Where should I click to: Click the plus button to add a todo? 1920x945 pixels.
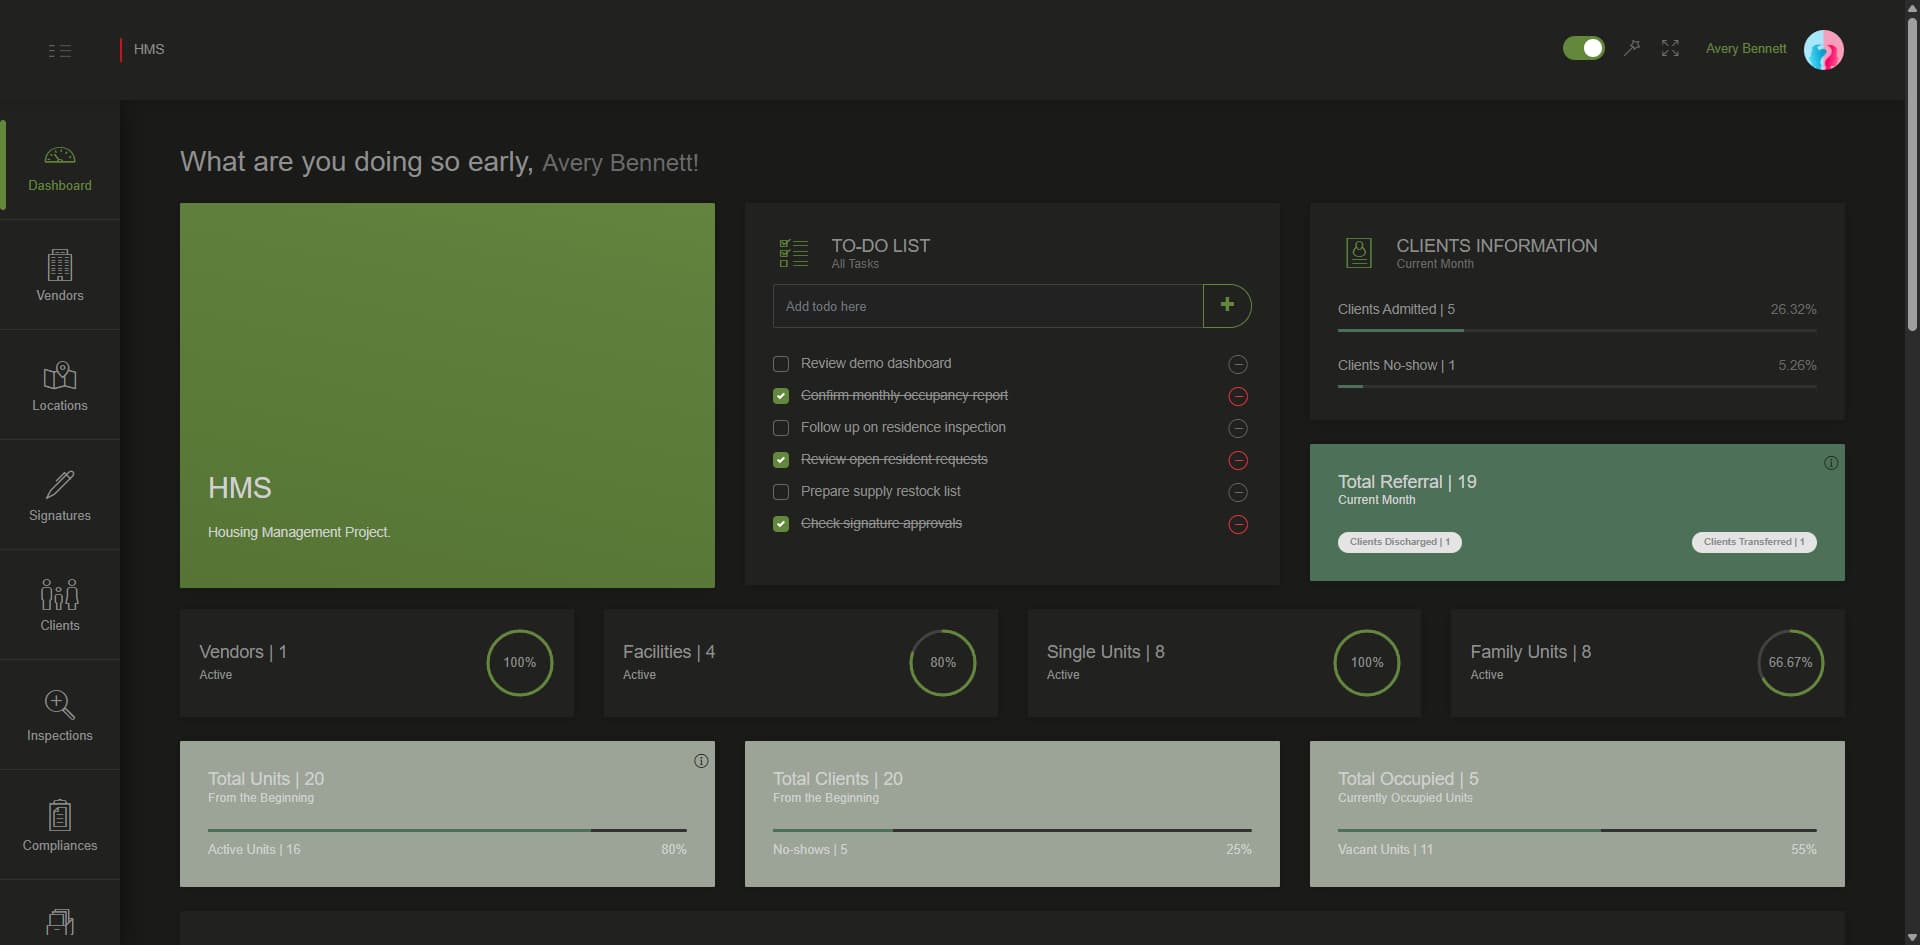[1227, 306]
